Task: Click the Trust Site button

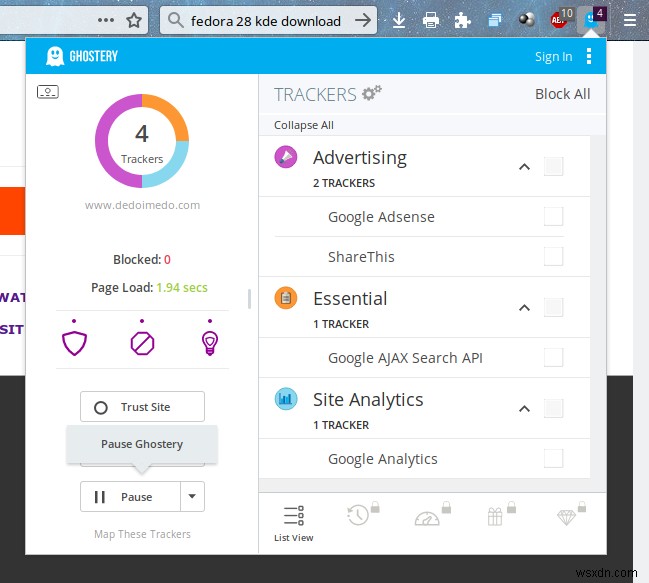Action: pyautogui.click(x=142, y=407)
